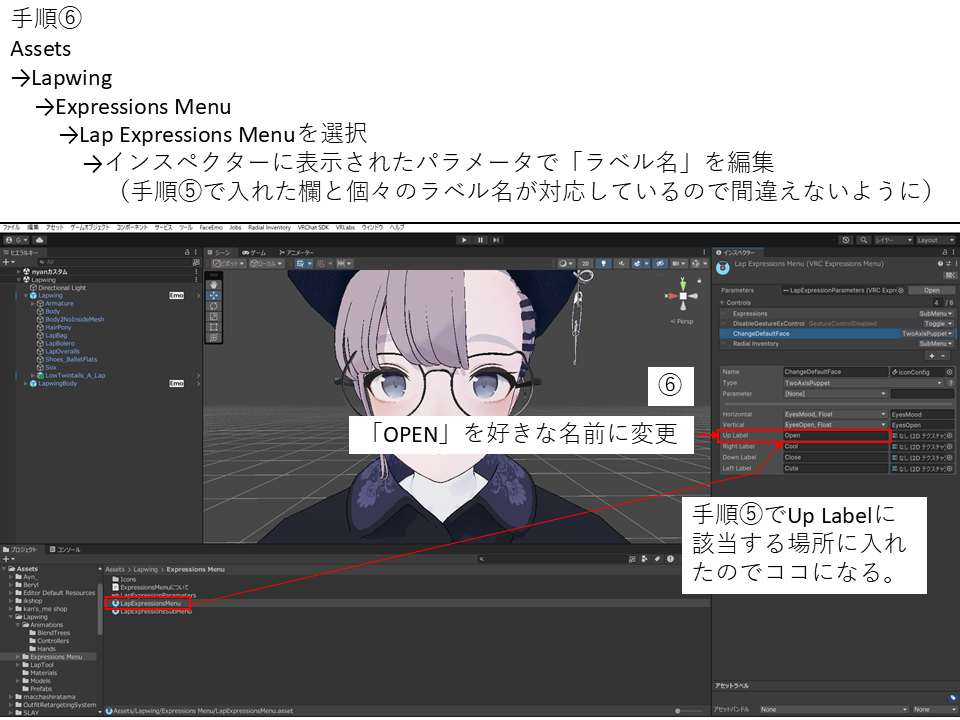This screenshot has width=960, height=720.
Task: Expand the Layout dropdown
Action: 933,240
